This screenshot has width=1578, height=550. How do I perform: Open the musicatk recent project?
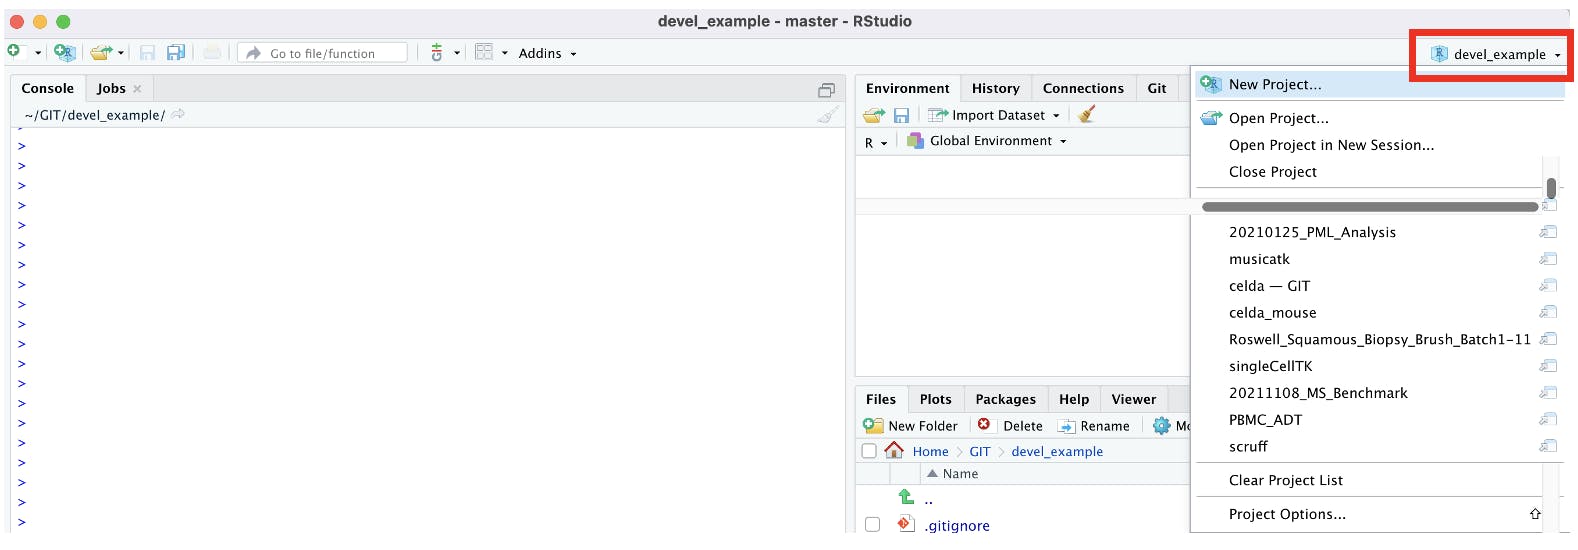point(1259,259)
